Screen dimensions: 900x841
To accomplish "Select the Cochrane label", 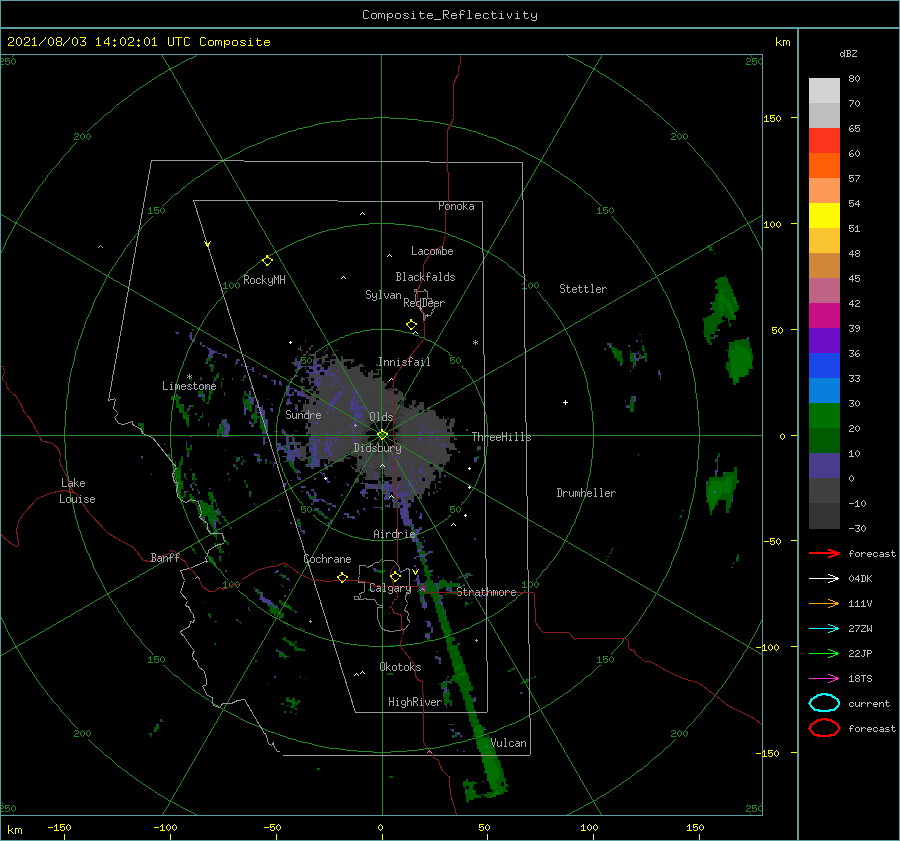I will [327, 559].
